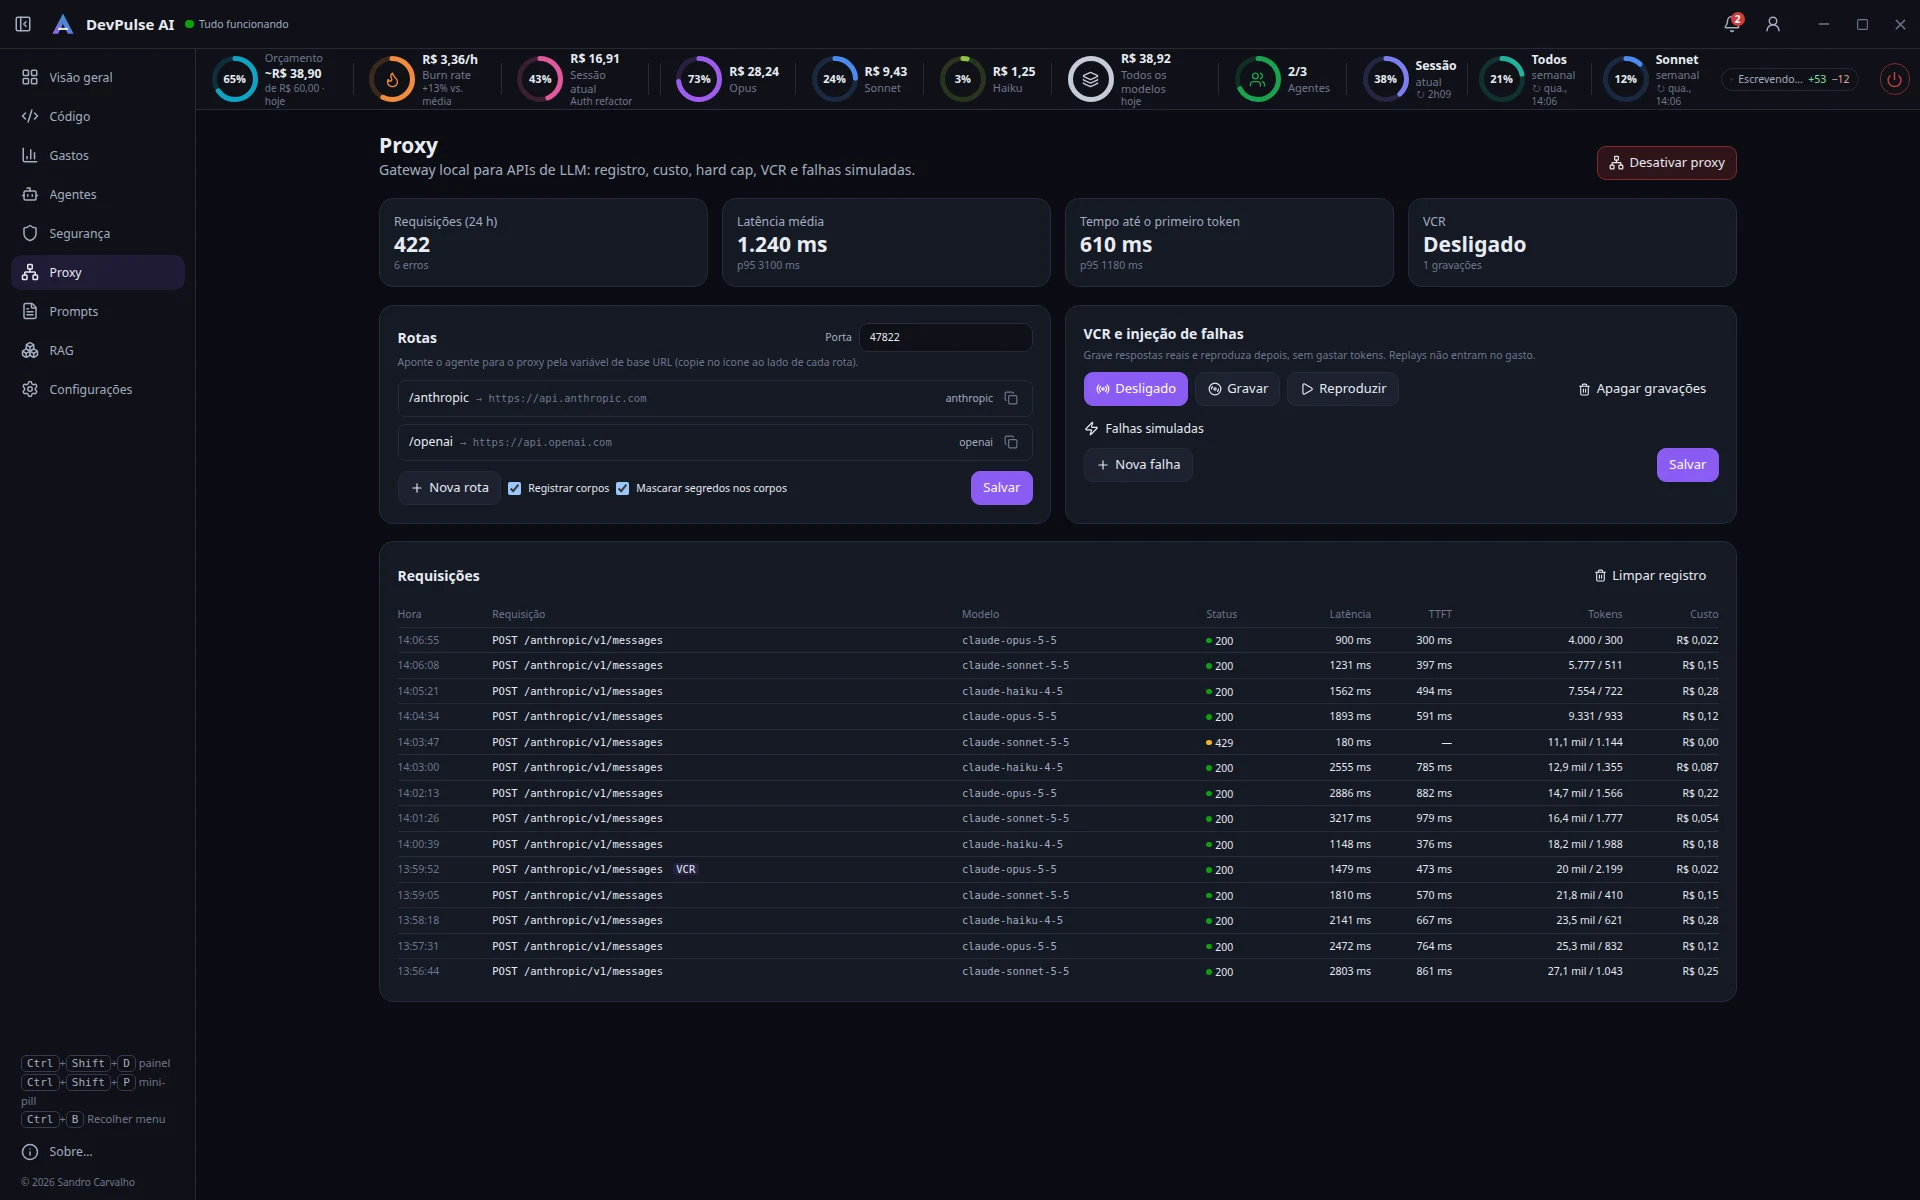Image resolution: width=1920 pixels, height=1200 pixels.
Task: Click the Requisições (24 h) 422 card
Action: [543, 243]
